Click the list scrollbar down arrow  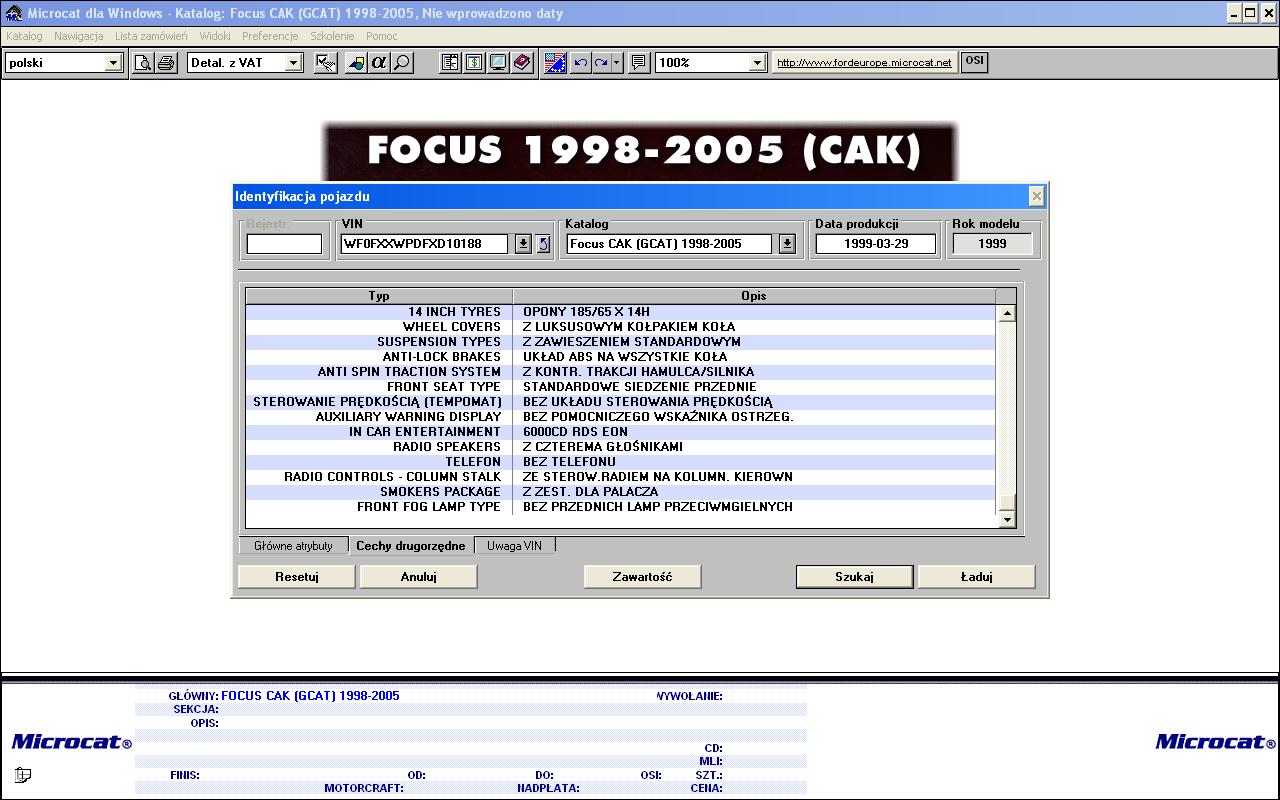pyautogui.click(x=1007, y=519)
